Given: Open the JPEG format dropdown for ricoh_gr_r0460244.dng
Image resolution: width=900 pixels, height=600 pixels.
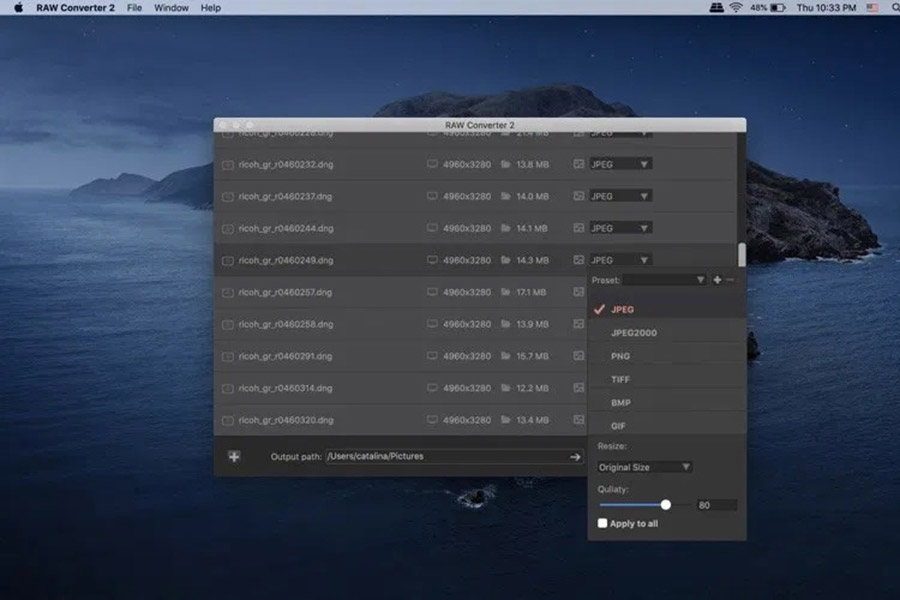Looking at the screenshot, I should [619, 228].
